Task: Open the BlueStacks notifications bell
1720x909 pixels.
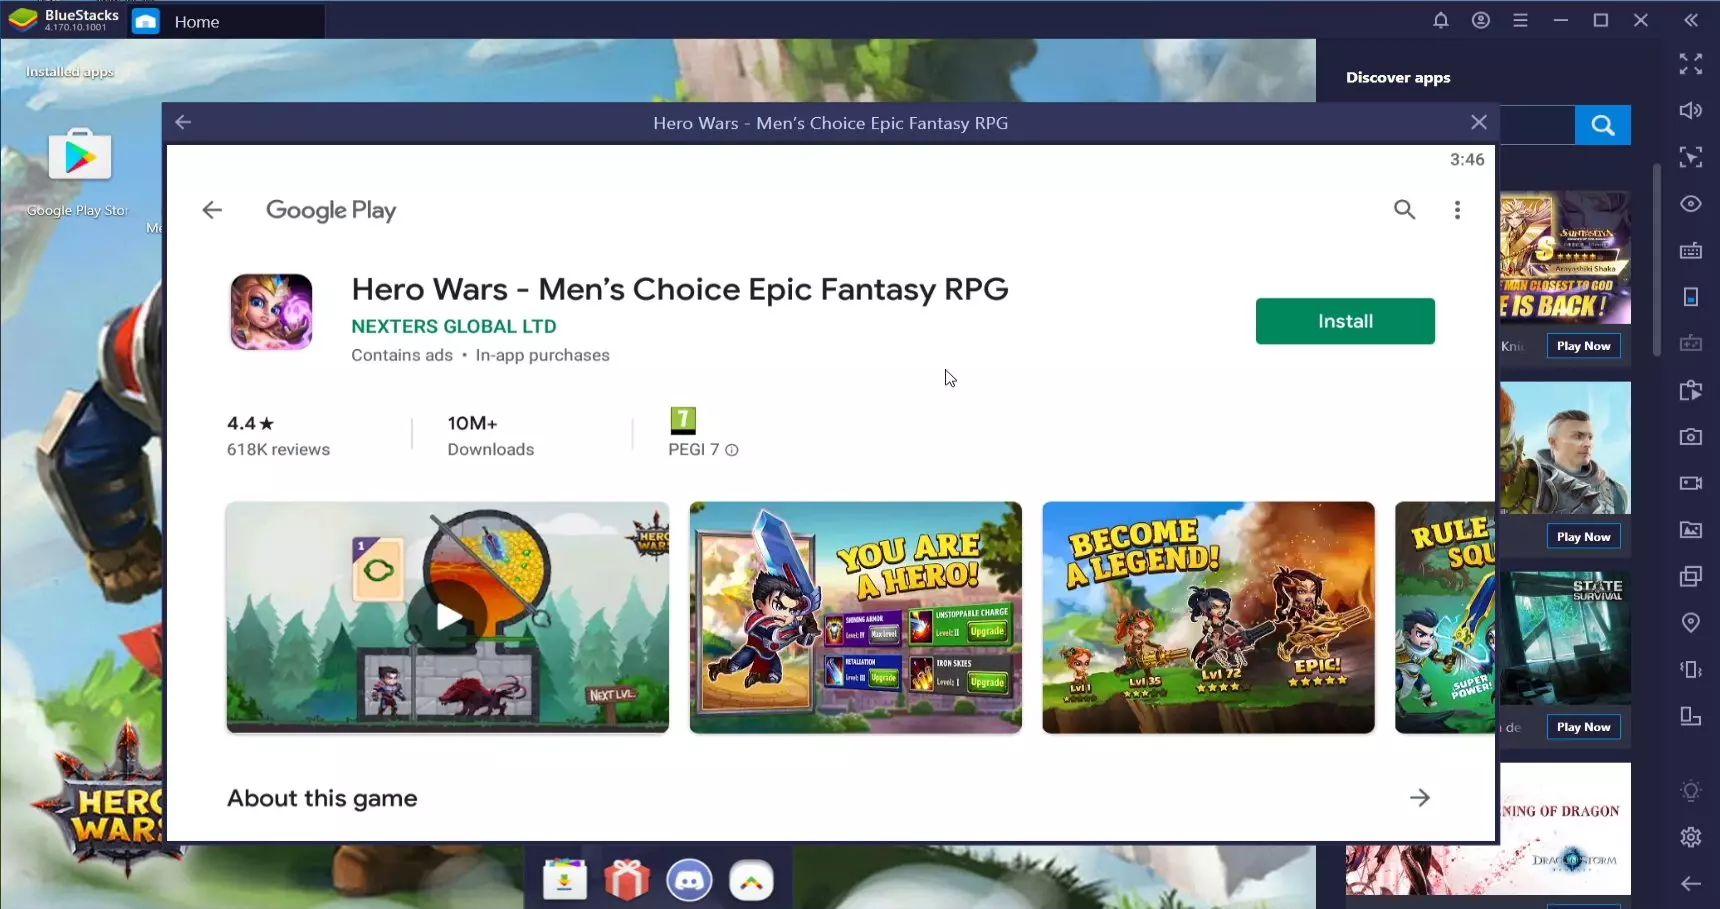Action: pyautogui.click(x=1440, y=21)
